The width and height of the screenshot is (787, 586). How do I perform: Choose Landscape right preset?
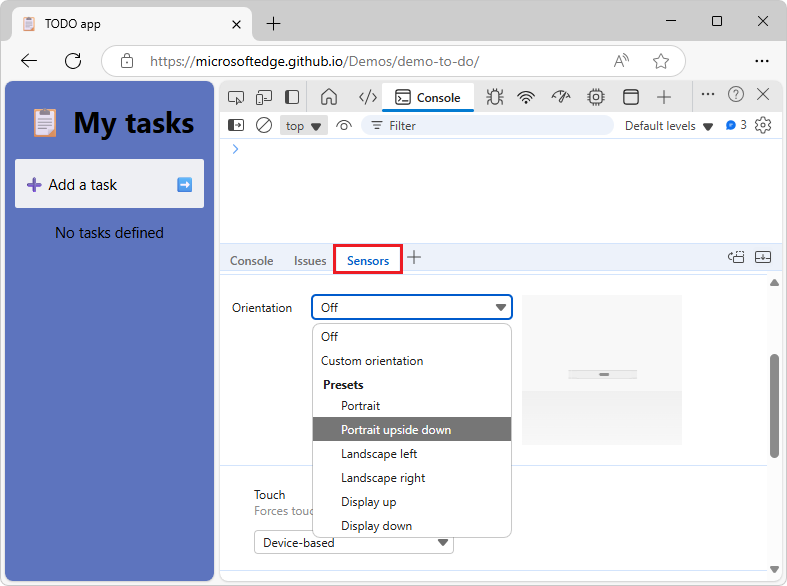tap(412, 478)
